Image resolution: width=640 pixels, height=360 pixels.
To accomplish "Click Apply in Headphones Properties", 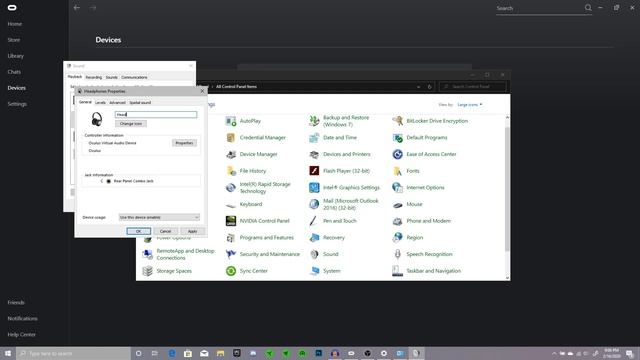I will pyautogui.click(x=192, y=231).
